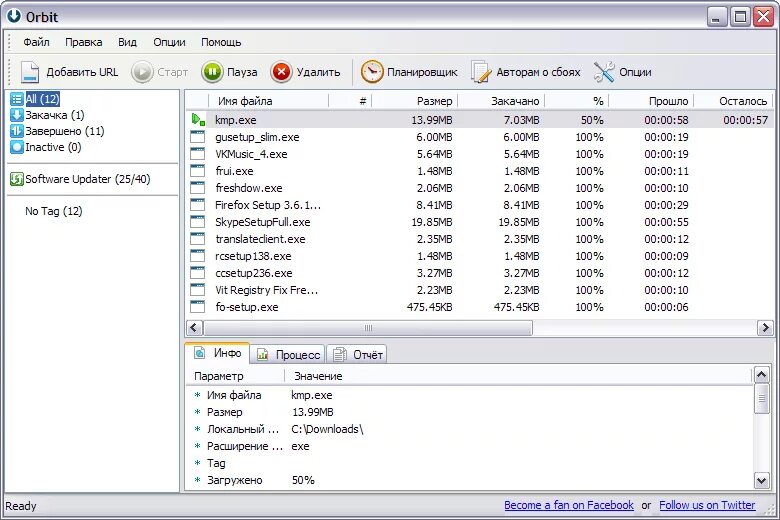
Task: Click the downloading status icon of kmp.exe
Action: click(x=198, y=120)
